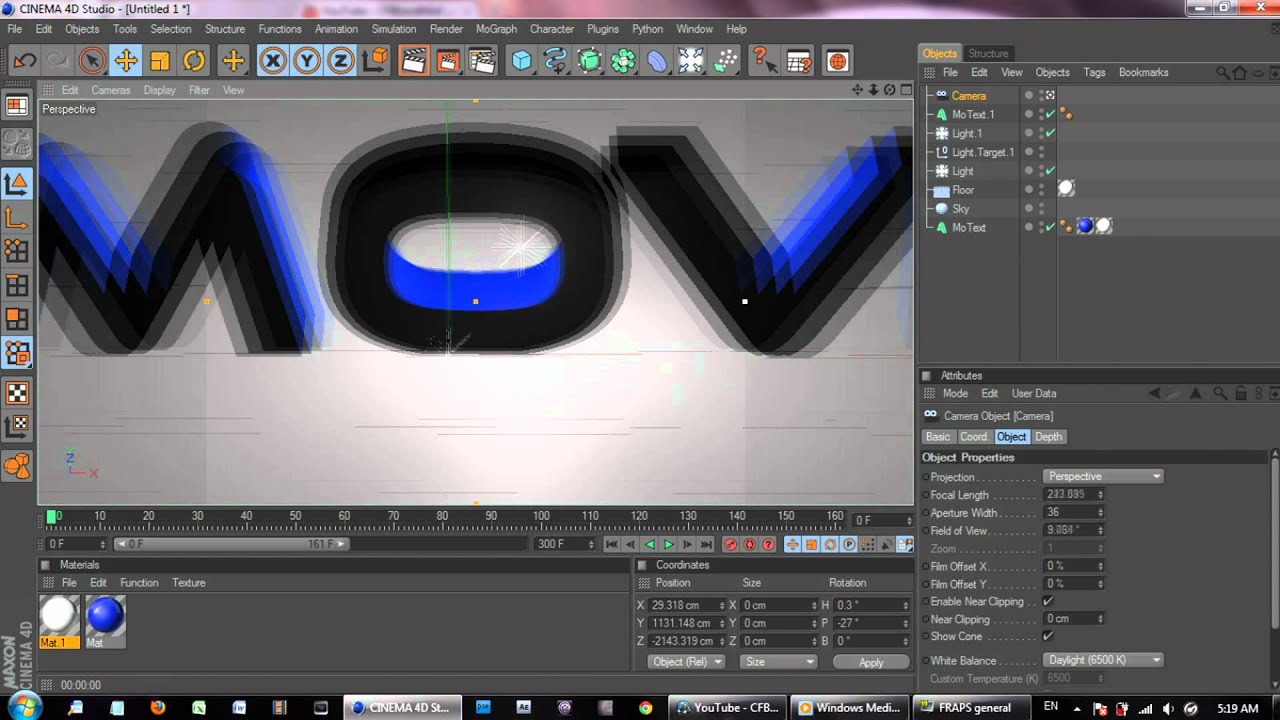
Task: Click the Render Active View clapperboard icon
Action: tap(413, 61)
